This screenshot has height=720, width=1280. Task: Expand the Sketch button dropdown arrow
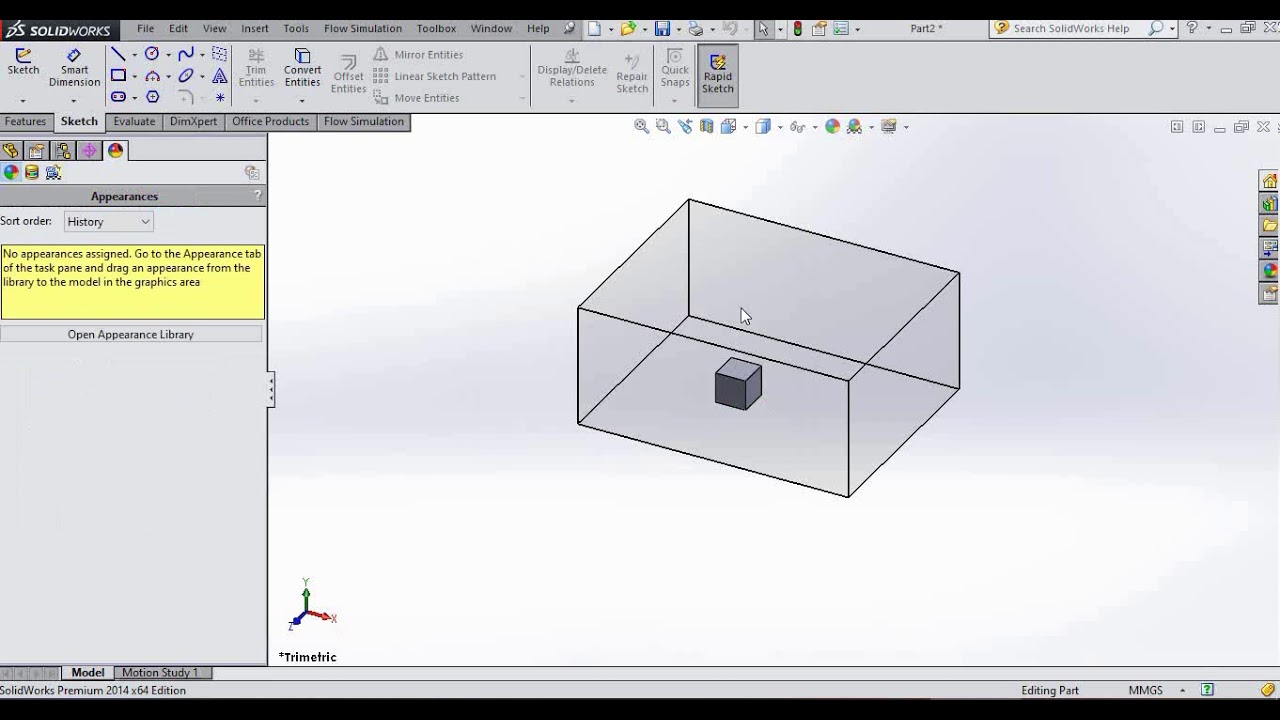[x=23, y=100]
